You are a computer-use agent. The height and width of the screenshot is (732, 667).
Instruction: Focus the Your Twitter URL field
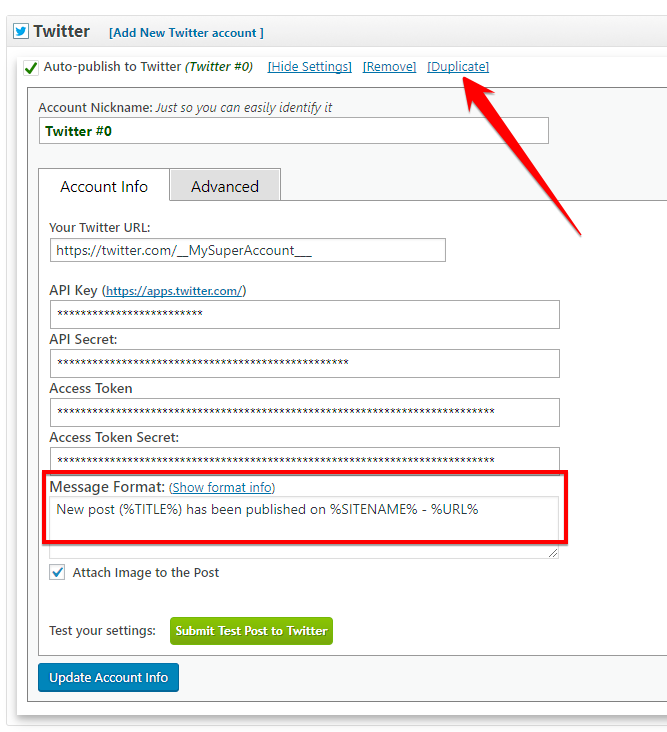point(248,250)
